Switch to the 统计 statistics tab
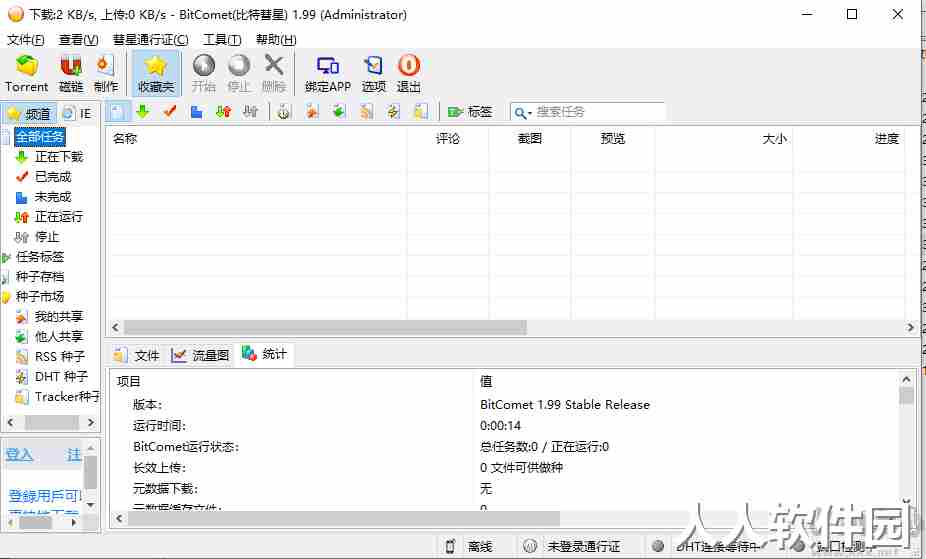 click(264, 354)
